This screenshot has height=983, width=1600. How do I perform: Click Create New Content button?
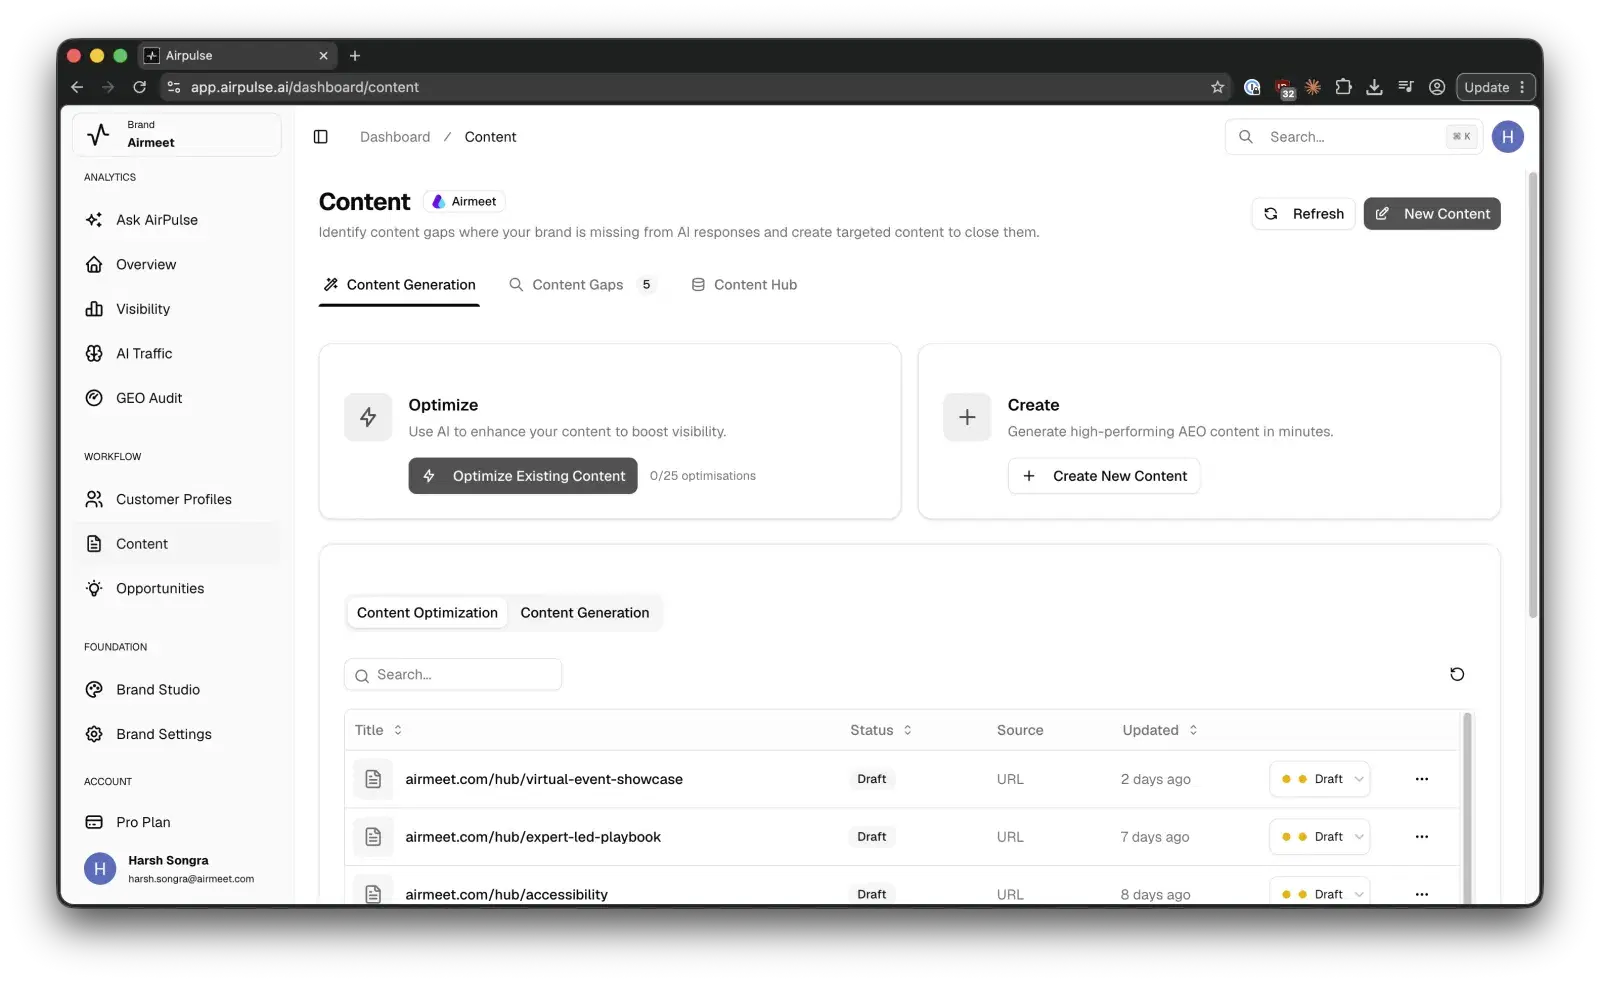(1104, 476)
